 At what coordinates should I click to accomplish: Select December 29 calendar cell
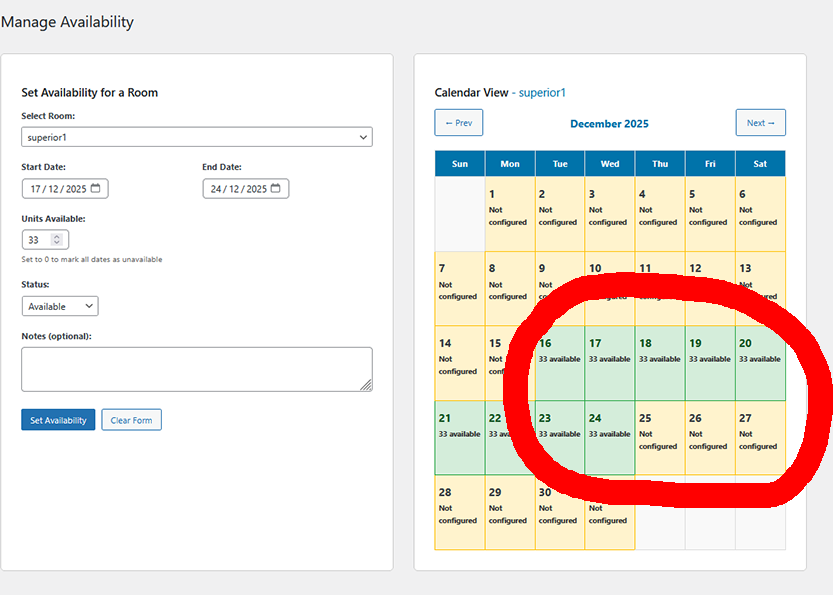tap(510, 512)
